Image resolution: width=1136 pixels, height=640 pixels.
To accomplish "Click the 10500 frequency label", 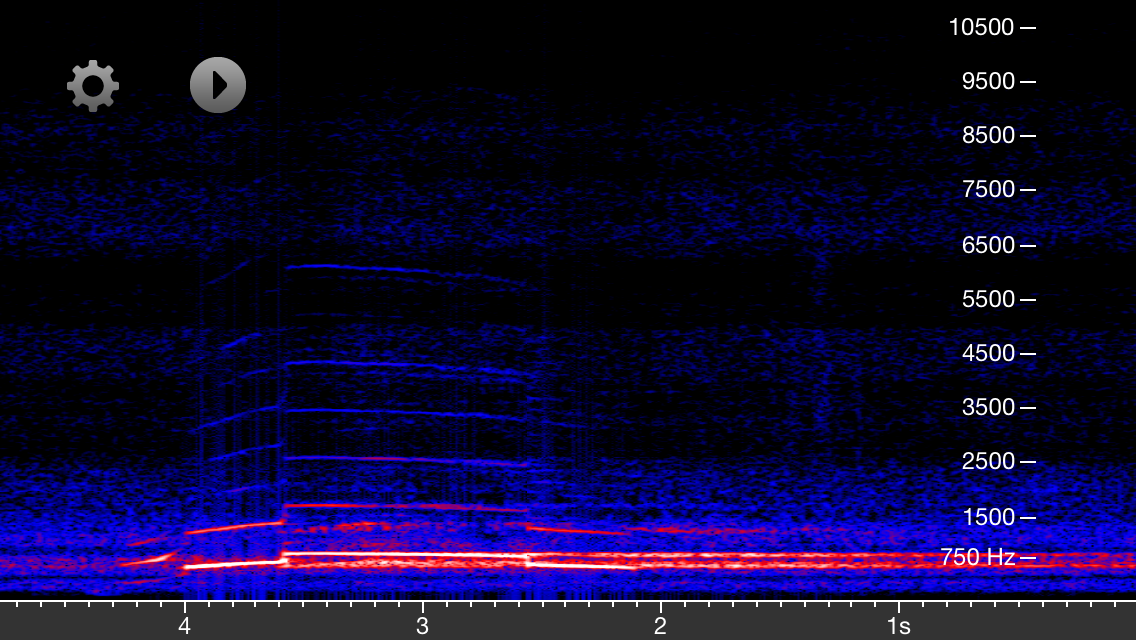I will point(981,27).
